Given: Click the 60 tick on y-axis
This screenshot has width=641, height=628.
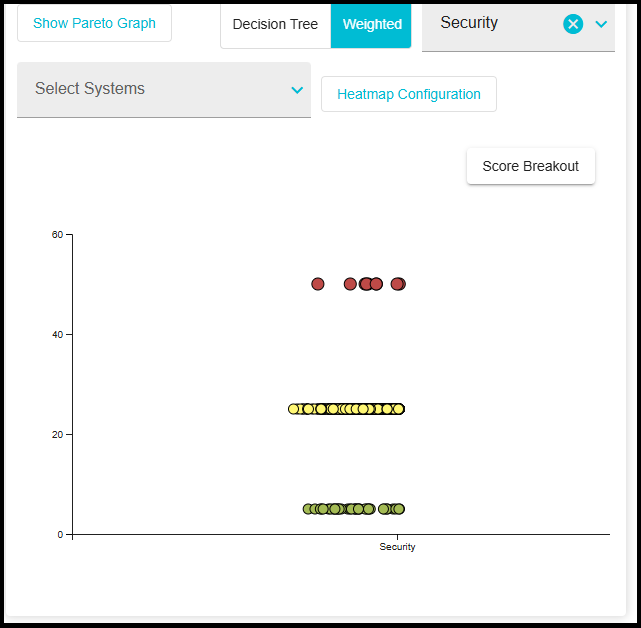Looking at the screenshot, I should (x=57, y=235).
